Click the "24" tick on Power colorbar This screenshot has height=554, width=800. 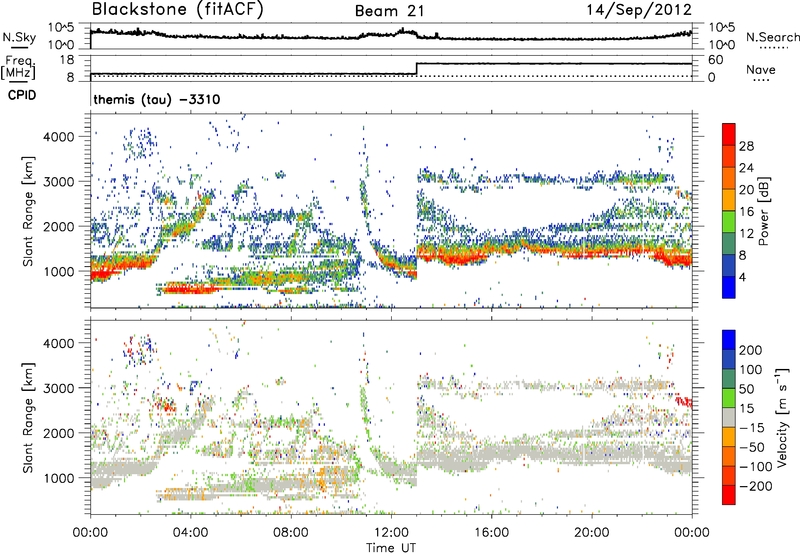coord(746,168)
